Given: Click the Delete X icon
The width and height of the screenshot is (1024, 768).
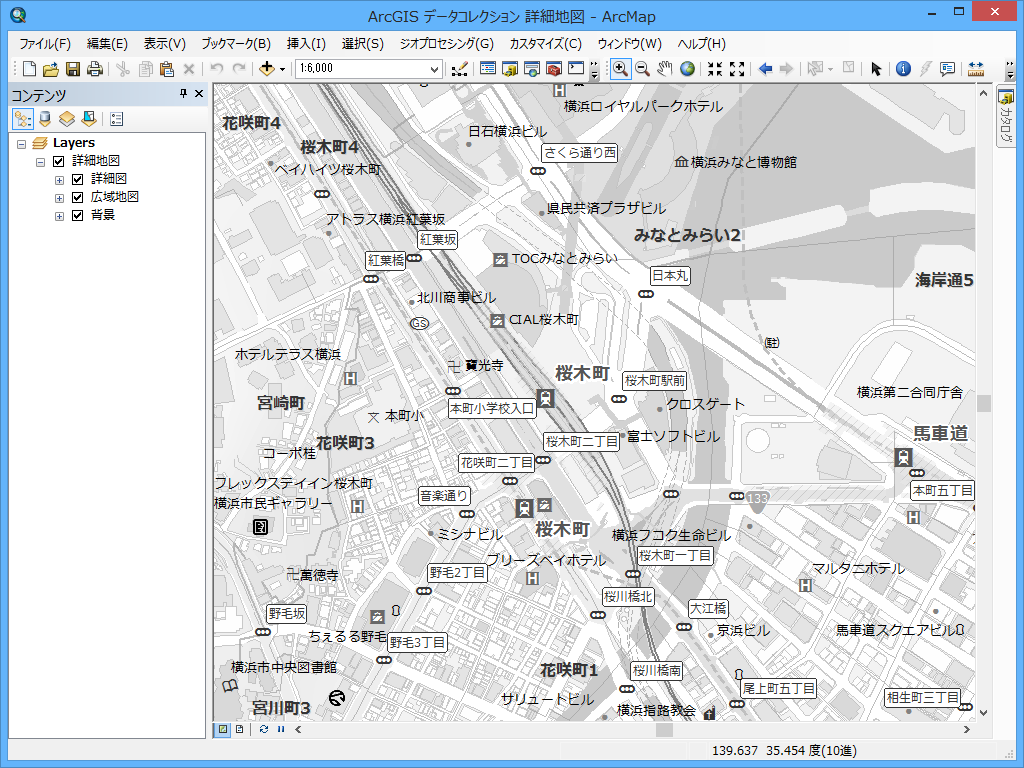Looking at the screenshot, I should click(x=189, y=69).
